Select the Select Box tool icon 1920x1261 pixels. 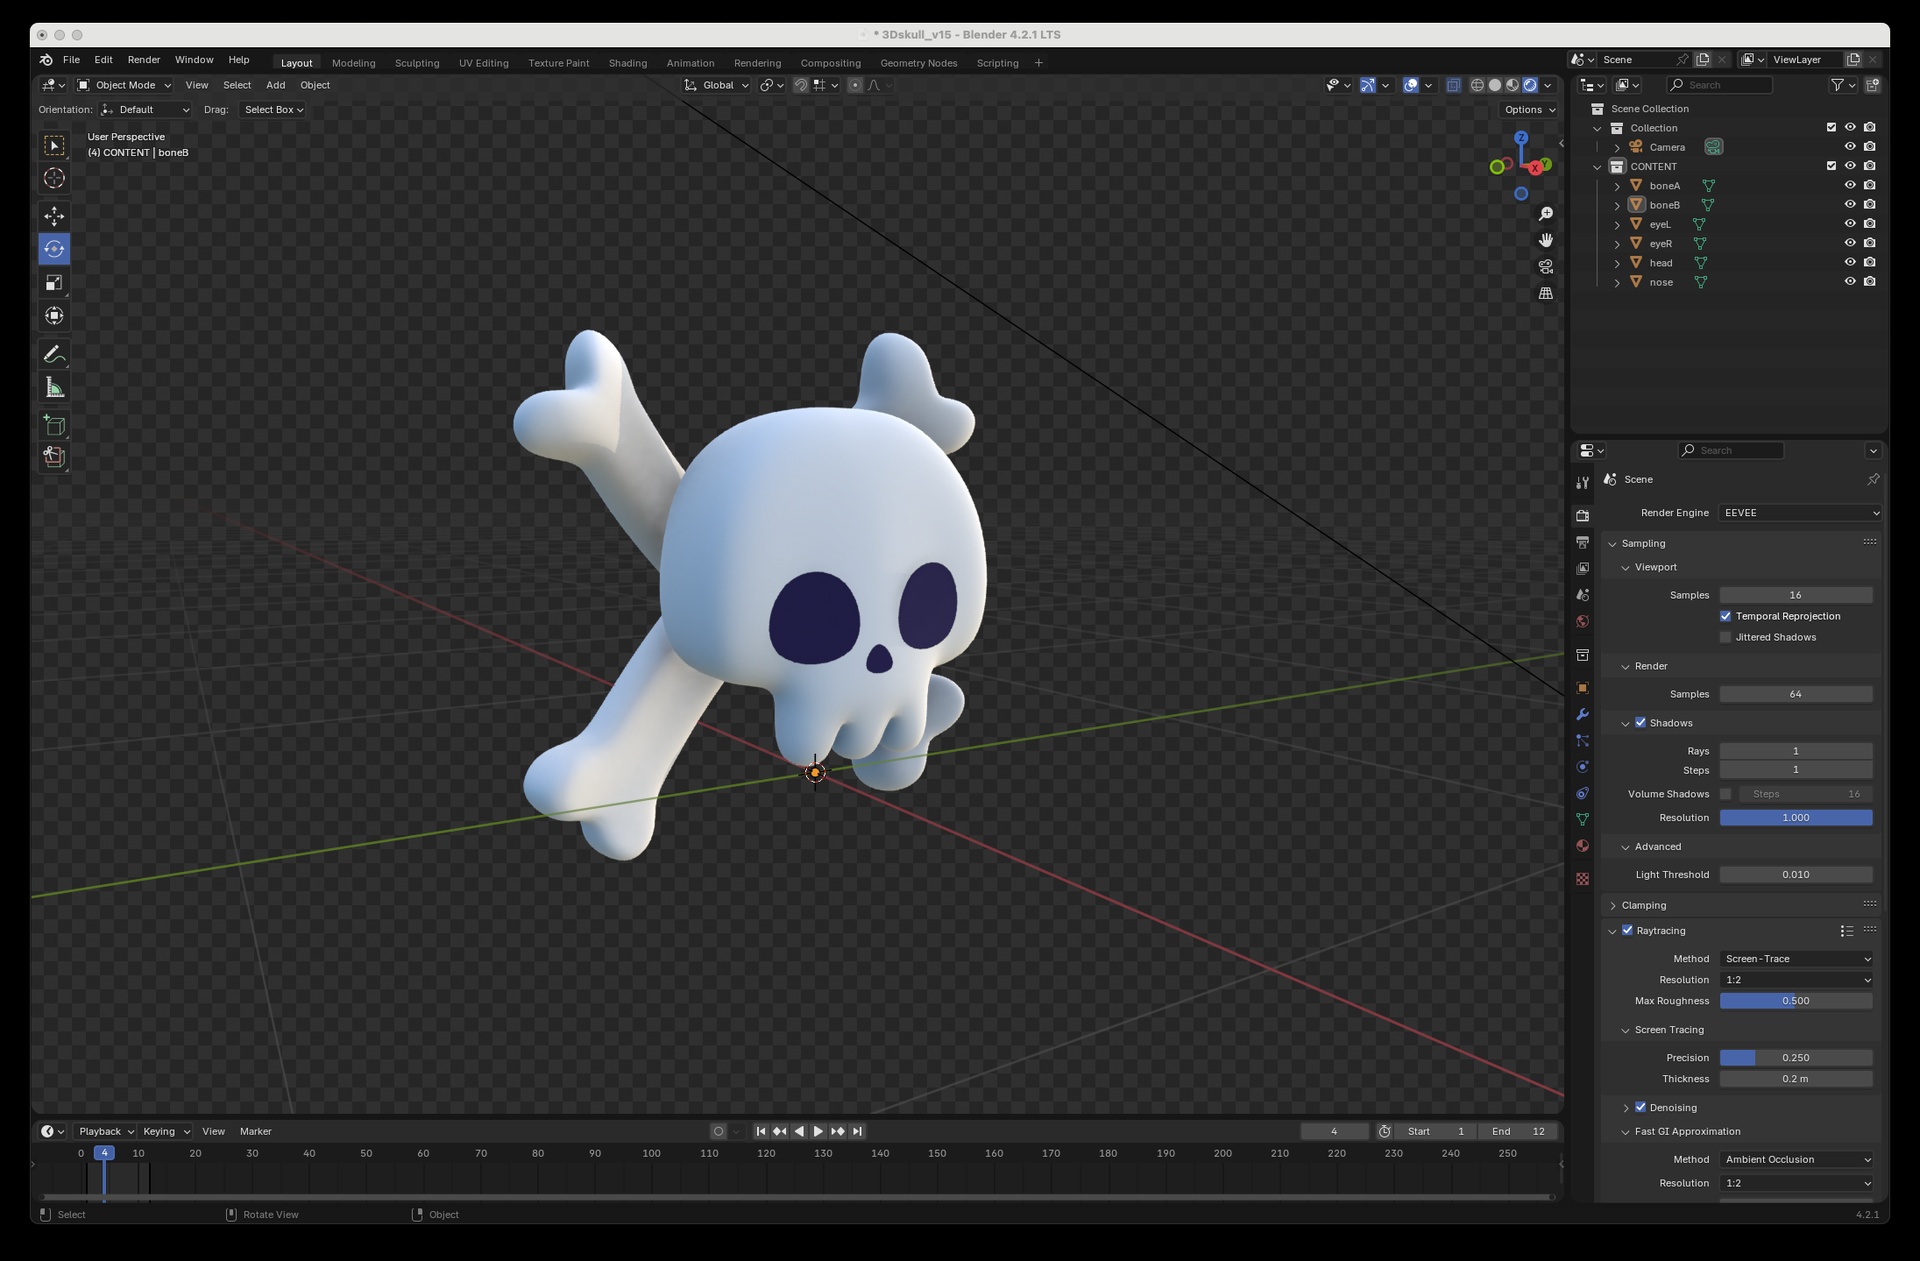[54, 146]
